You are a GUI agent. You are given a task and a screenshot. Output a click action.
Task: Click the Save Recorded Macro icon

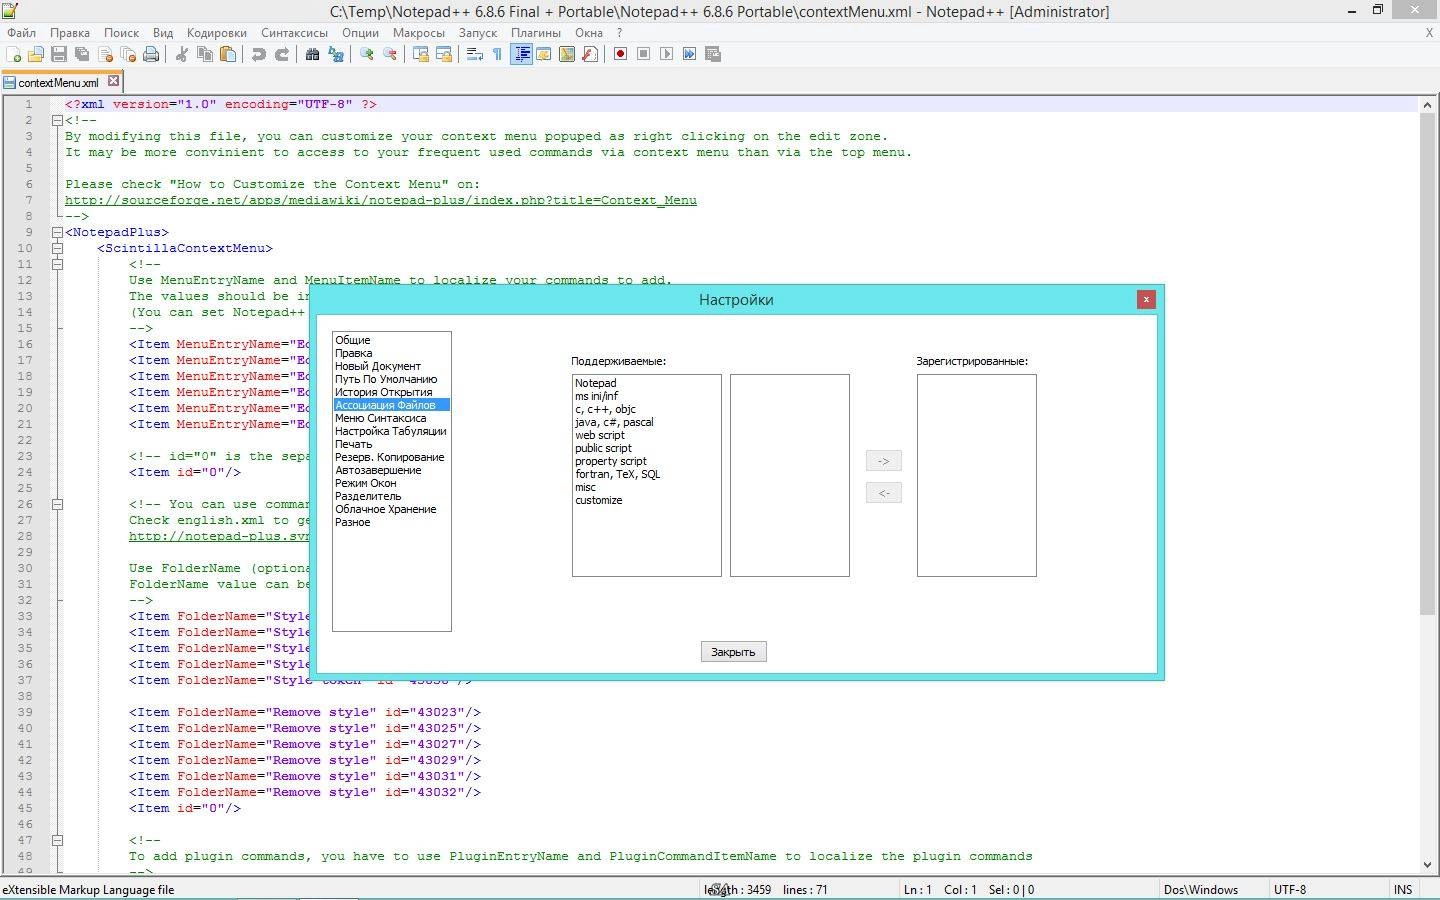click(713, 54)
